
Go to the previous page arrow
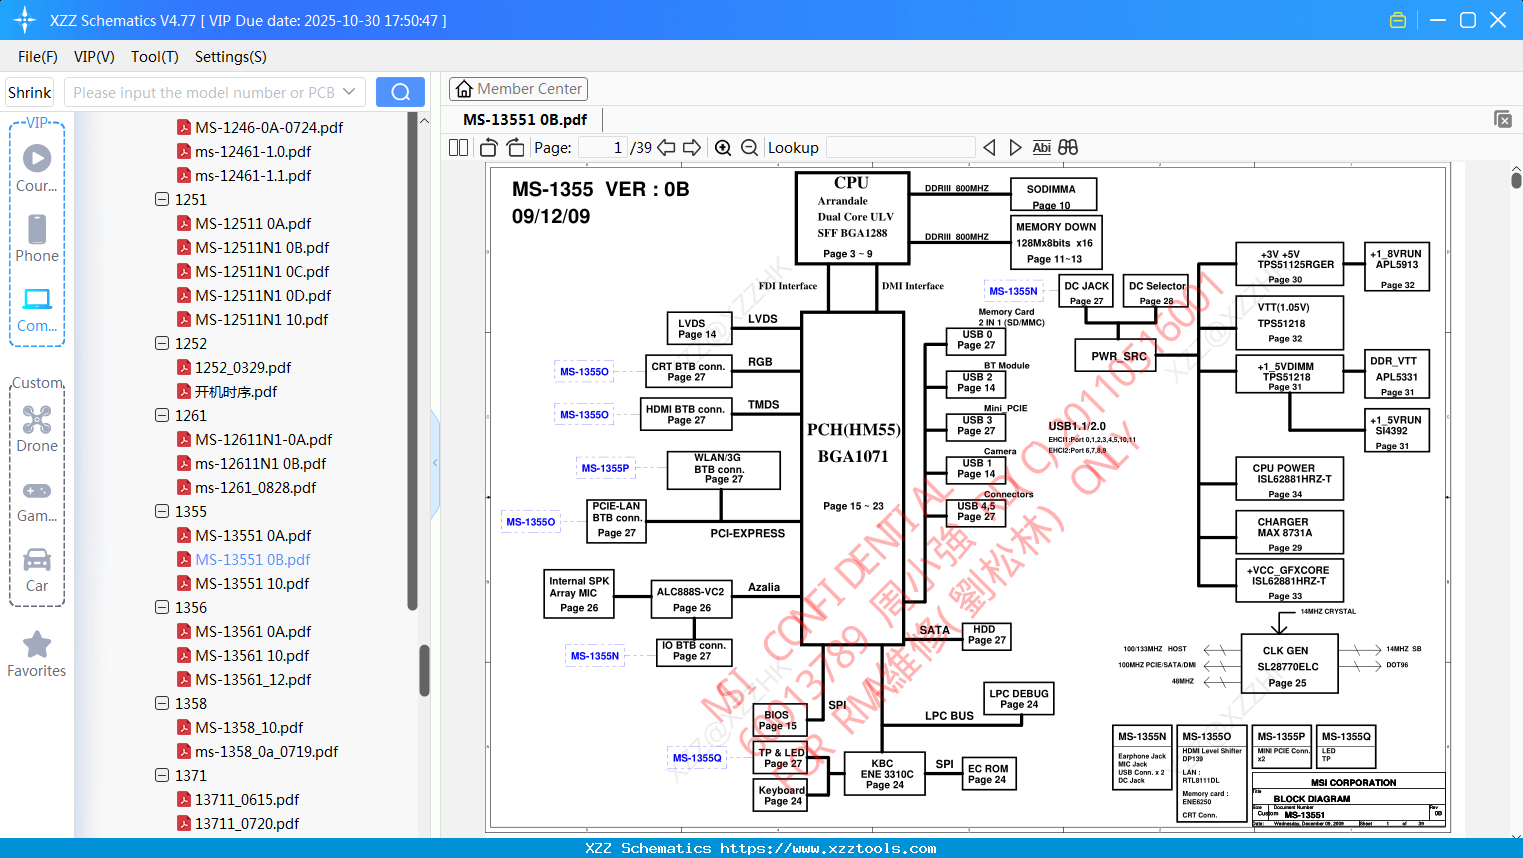click(x=666, y=148)
